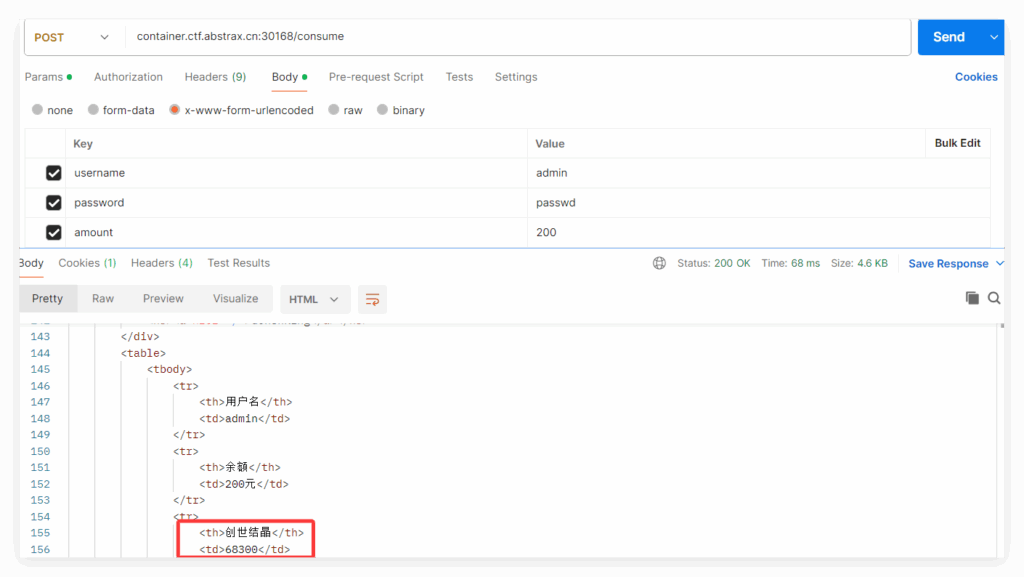
Task: Disable the amount parameter checkbox
Action: pyautogui.click(x=54, y=233)
